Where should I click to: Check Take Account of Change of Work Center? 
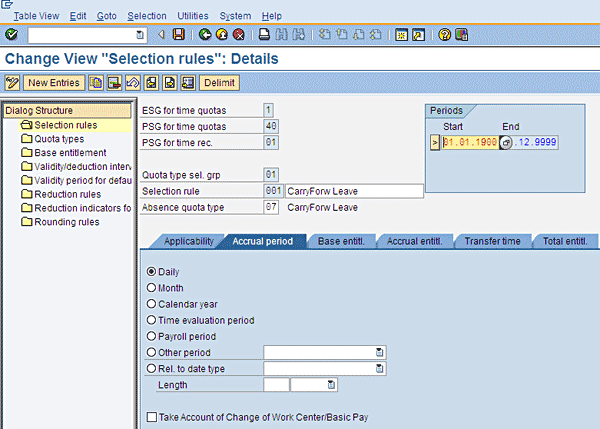click(152, 417)
